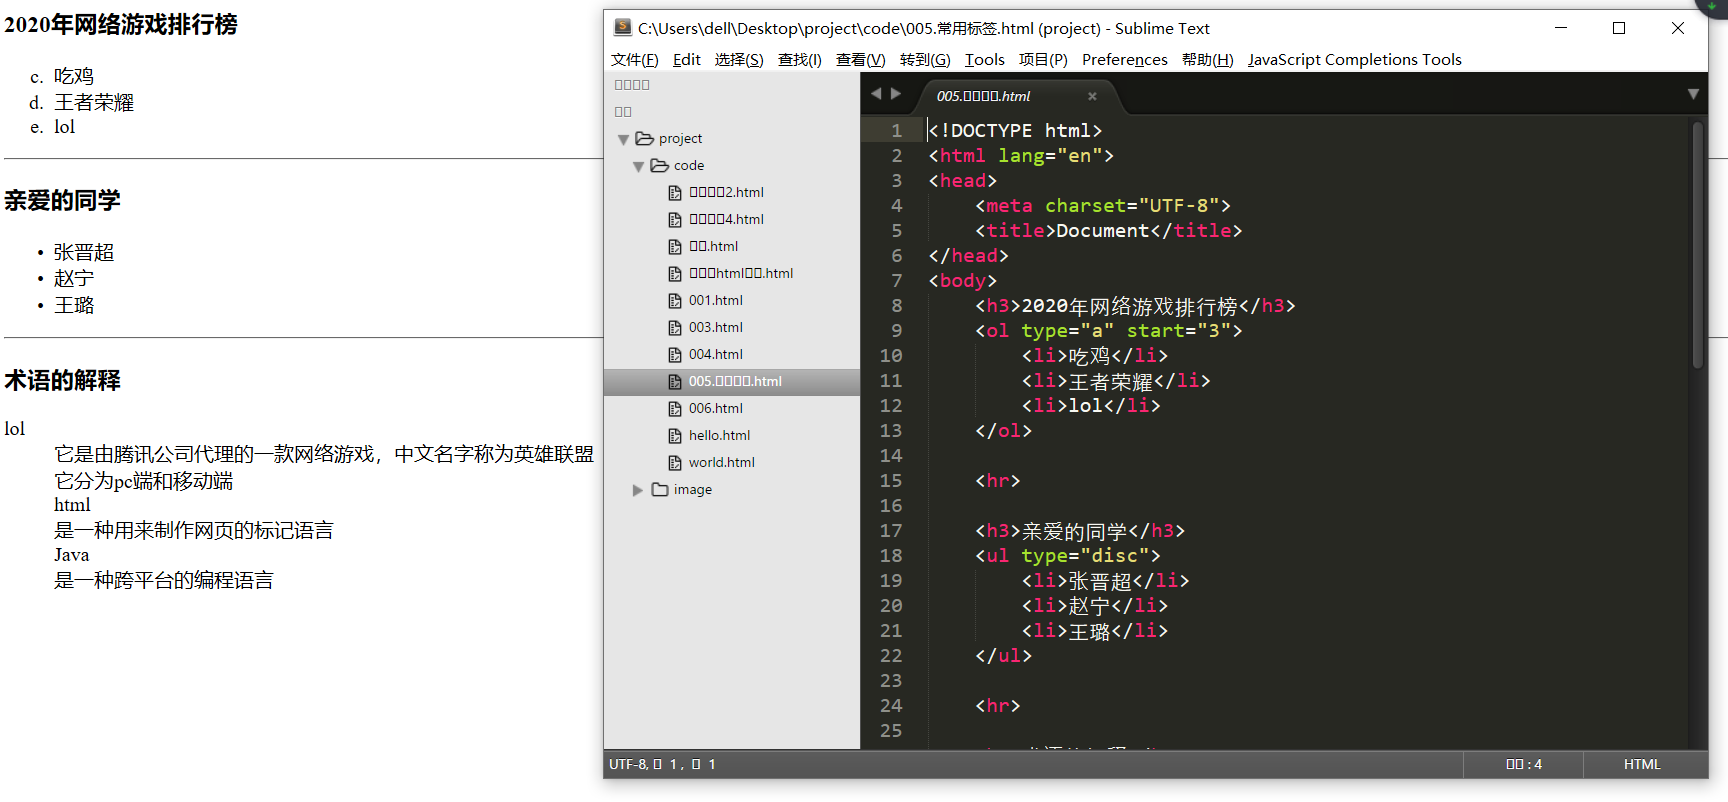Viewport: 1728px width, 802px height.
Task: Click browser heading 亲爱的同学
Action: coord(62,201)
